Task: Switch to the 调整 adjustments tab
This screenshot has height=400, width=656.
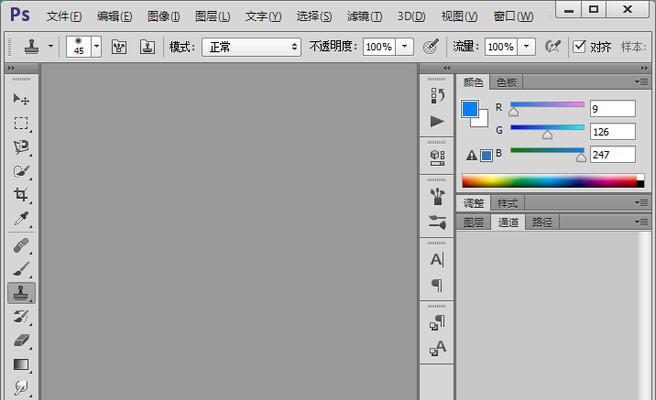Action: click(474, 203)
